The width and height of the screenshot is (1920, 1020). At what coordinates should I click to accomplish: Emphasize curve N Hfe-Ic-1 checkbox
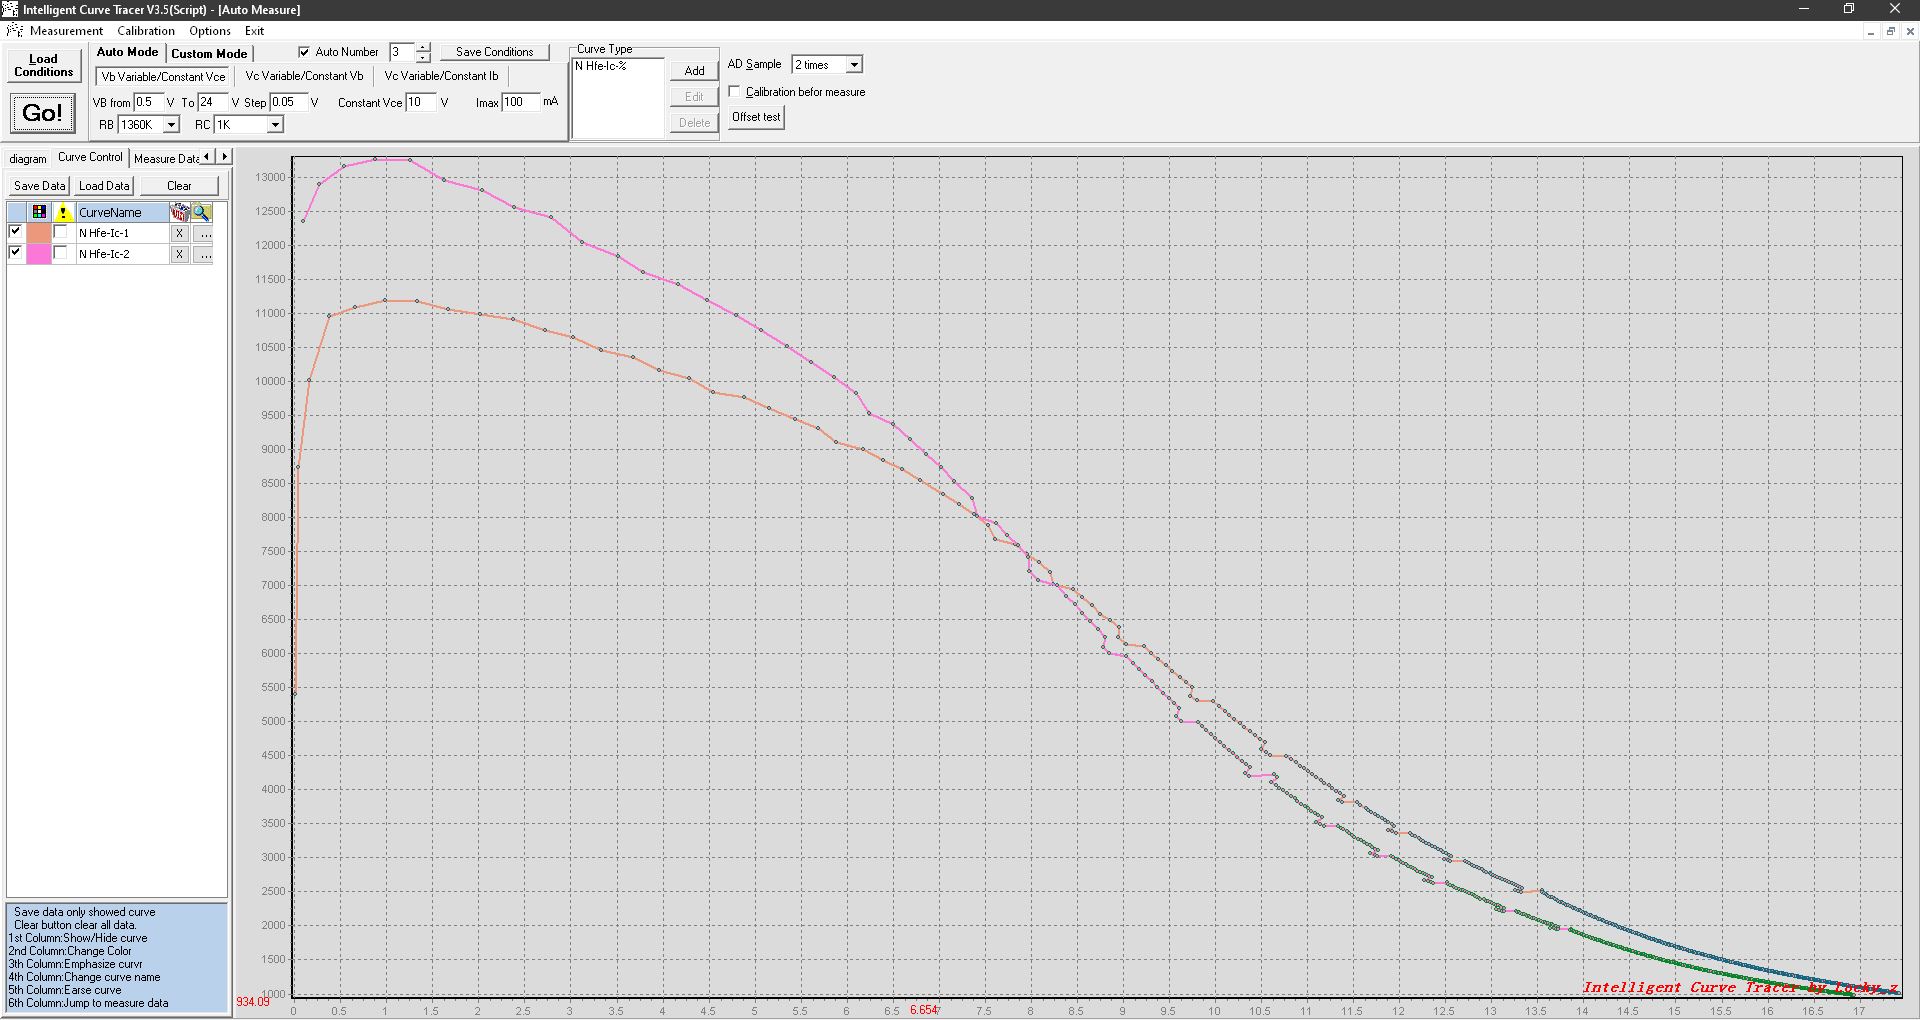tap(61, 232)
